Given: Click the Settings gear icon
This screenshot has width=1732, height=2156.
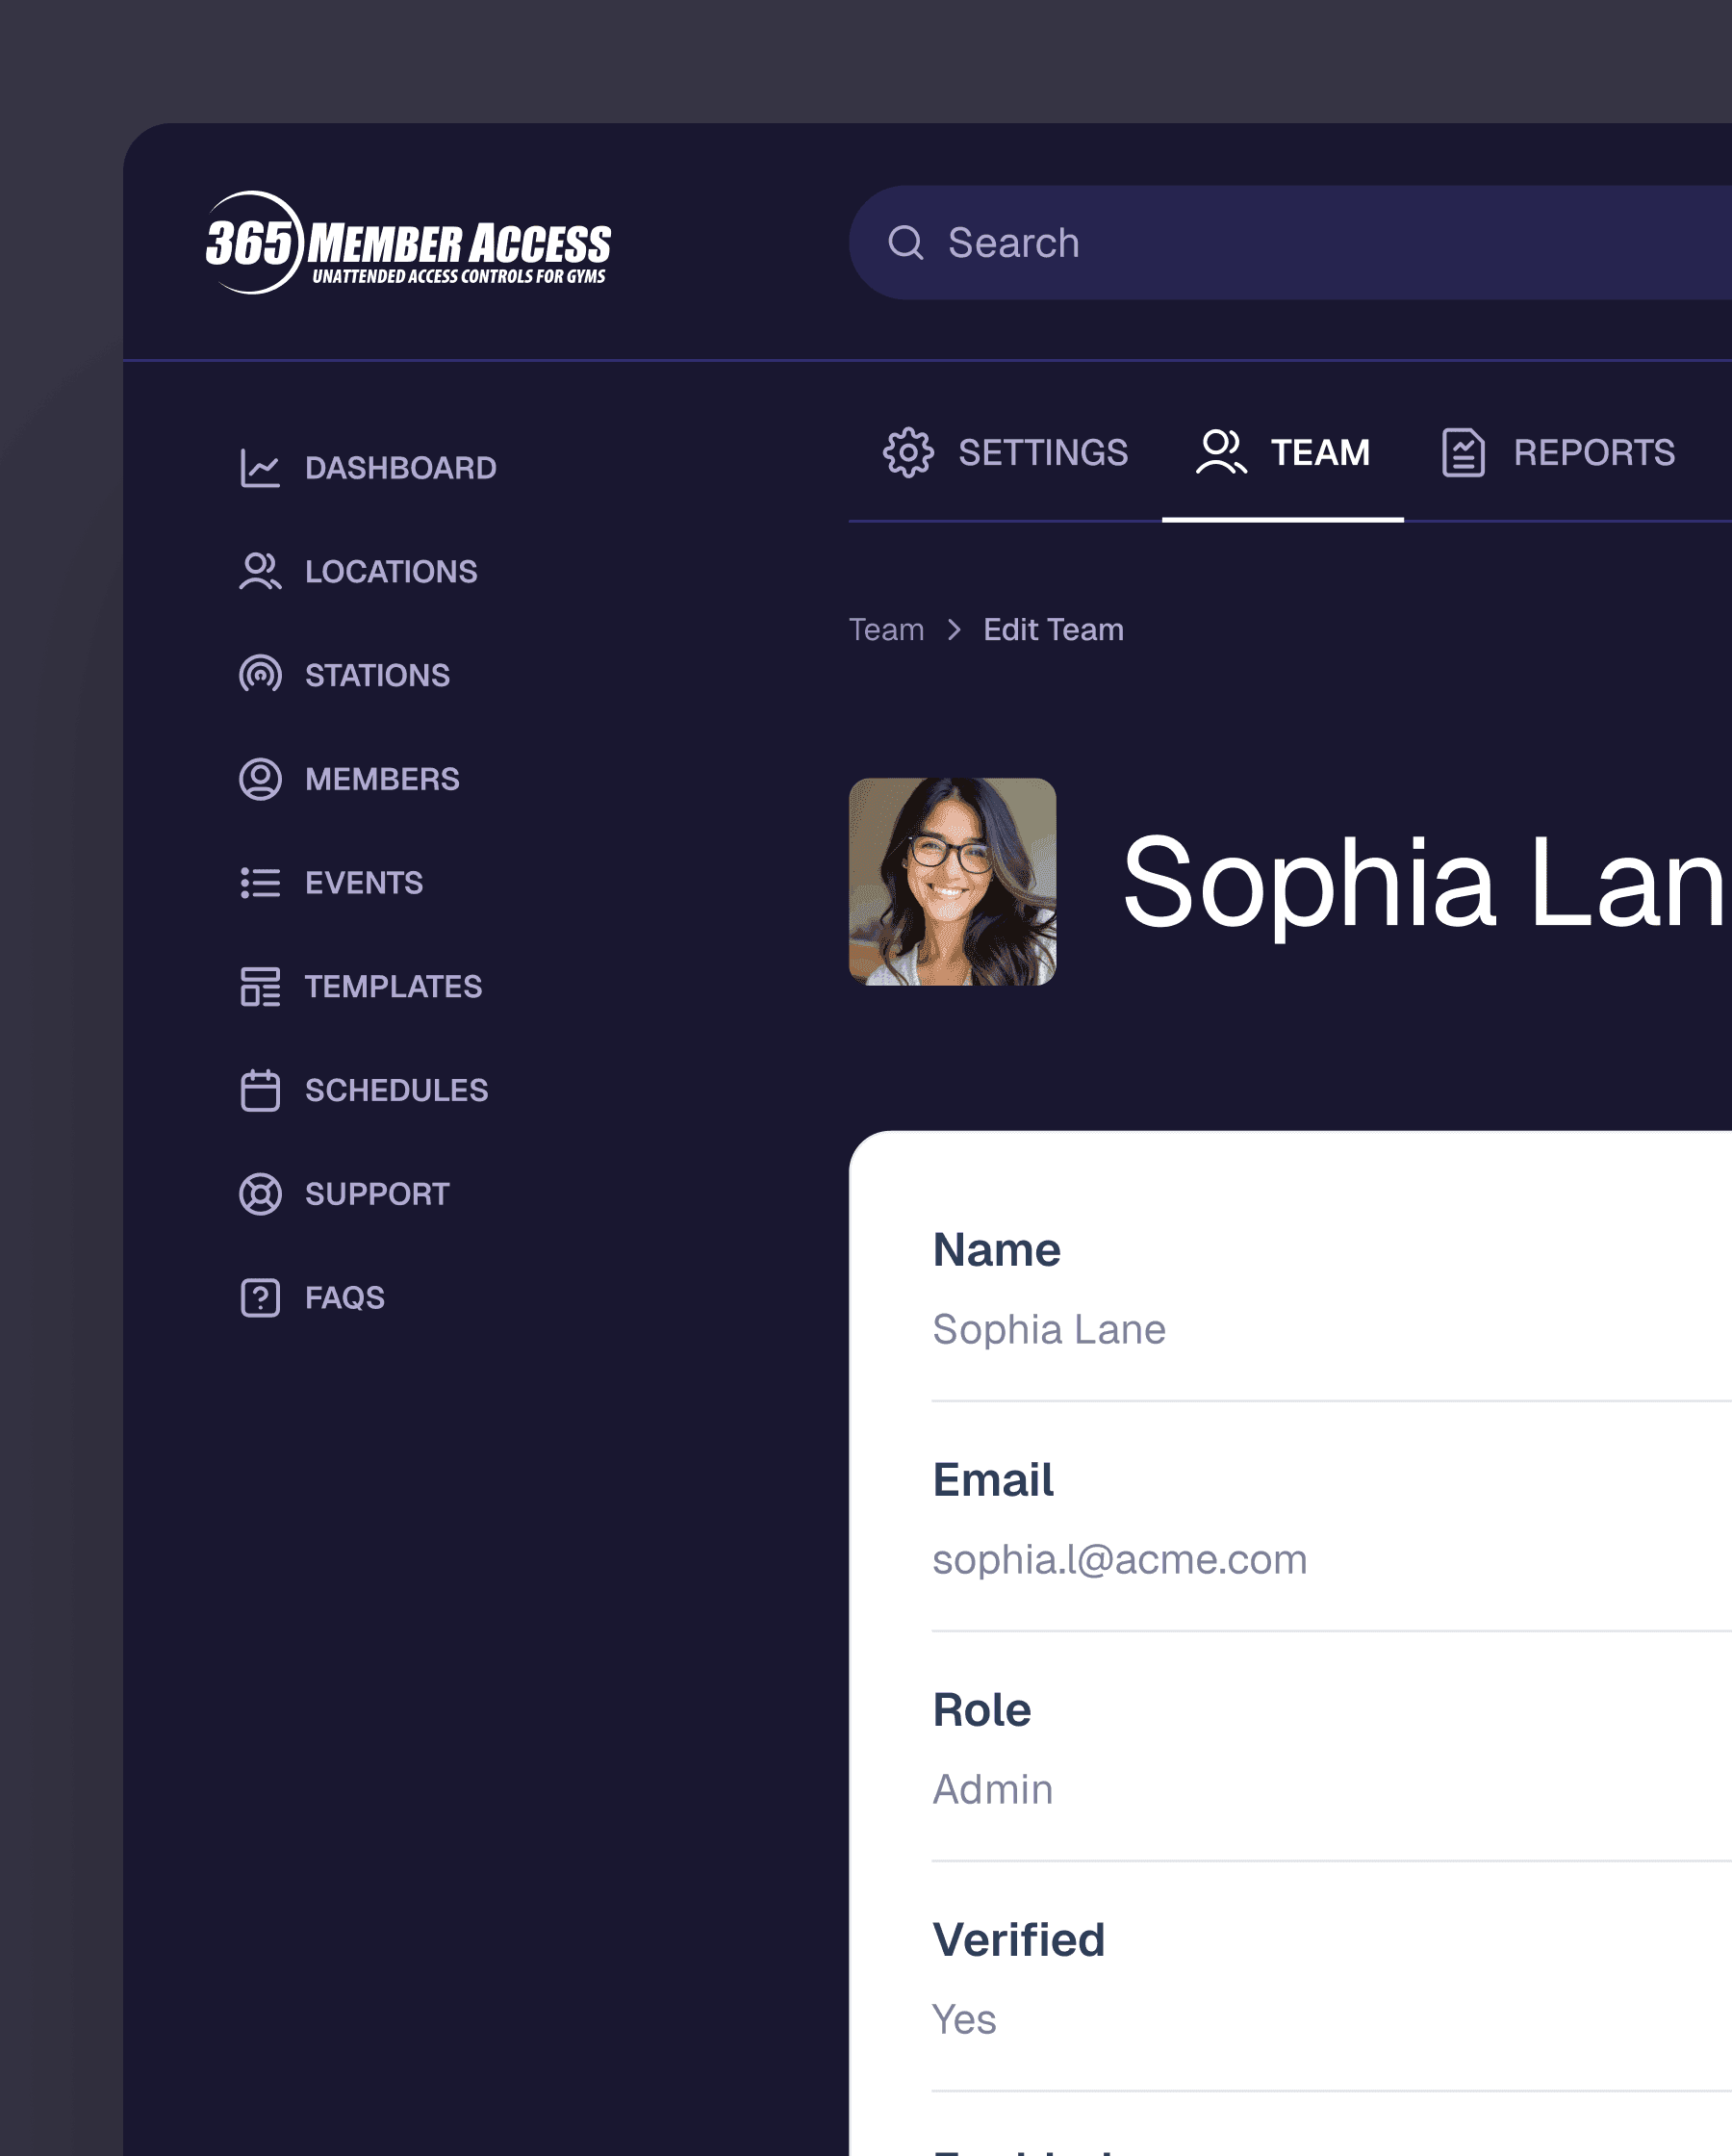Looking at the screenshot, I should pyautogui.click(x=908, y=453).
